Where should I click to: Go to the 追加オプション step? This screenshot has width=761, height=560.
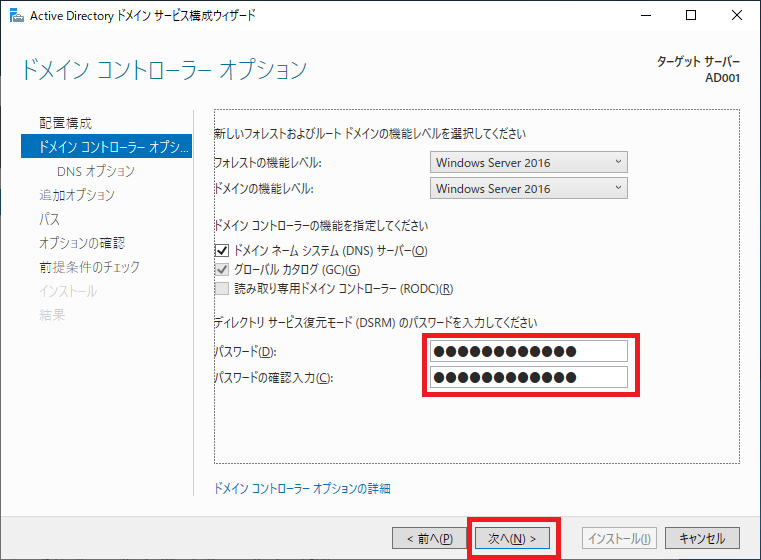[77, 195]
